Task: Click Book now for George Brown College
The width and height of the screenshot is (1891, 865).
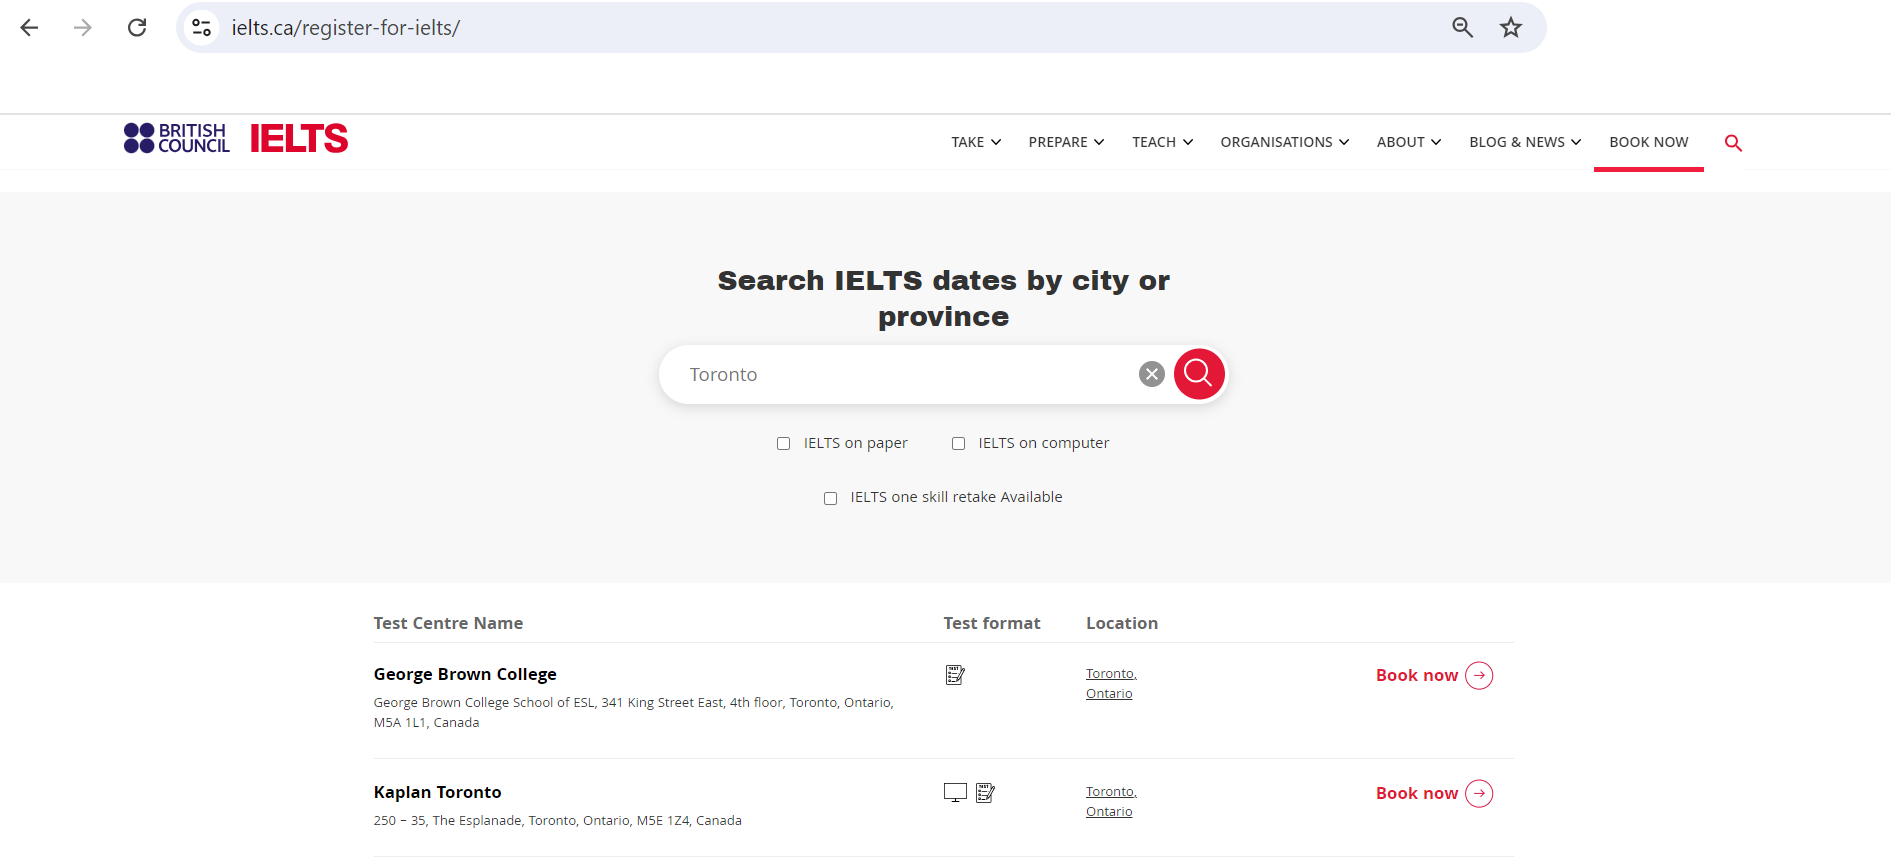Action: pyautogui.click(x=1417, y=676)
